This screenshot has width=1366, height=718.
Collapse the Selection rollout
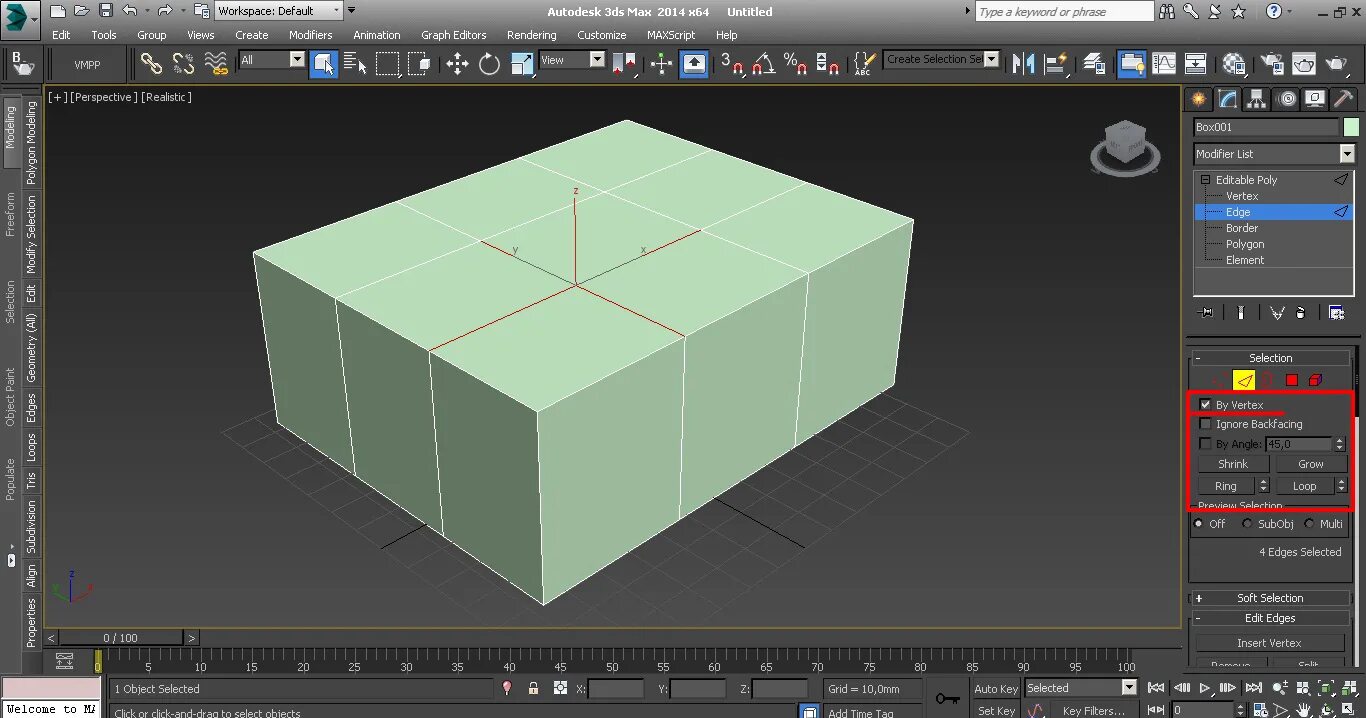pyautogui.click(x=1270, y=358)
